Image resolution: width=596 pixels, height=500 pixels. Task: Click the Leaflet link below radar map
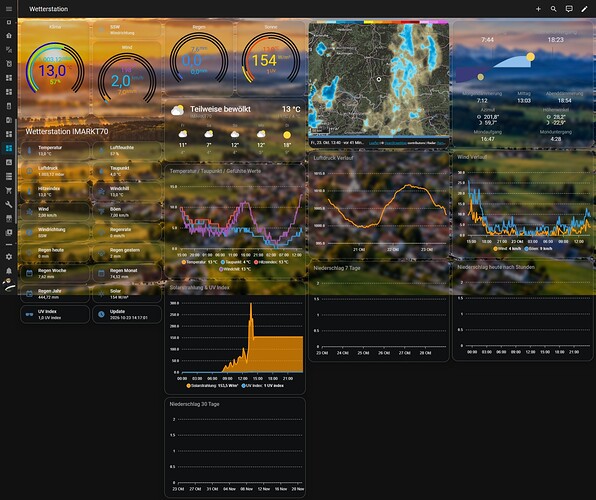coord(374,143)
